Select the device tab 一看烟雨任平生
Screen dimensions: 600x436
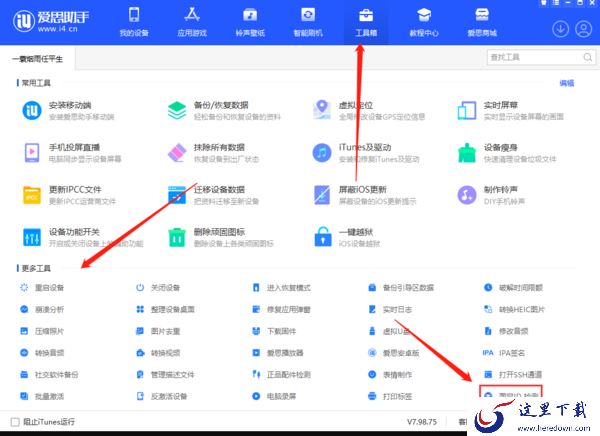pos(37,59)
